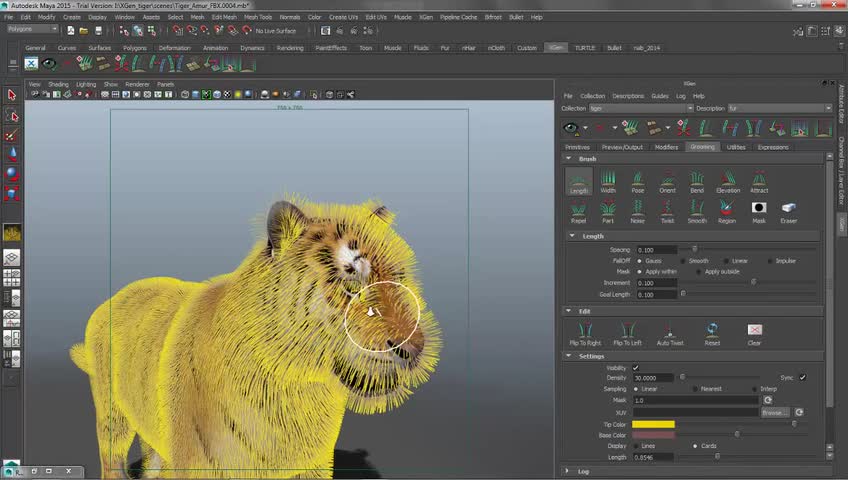
Task: Pick the Noise brush
Action: [638, 210]
